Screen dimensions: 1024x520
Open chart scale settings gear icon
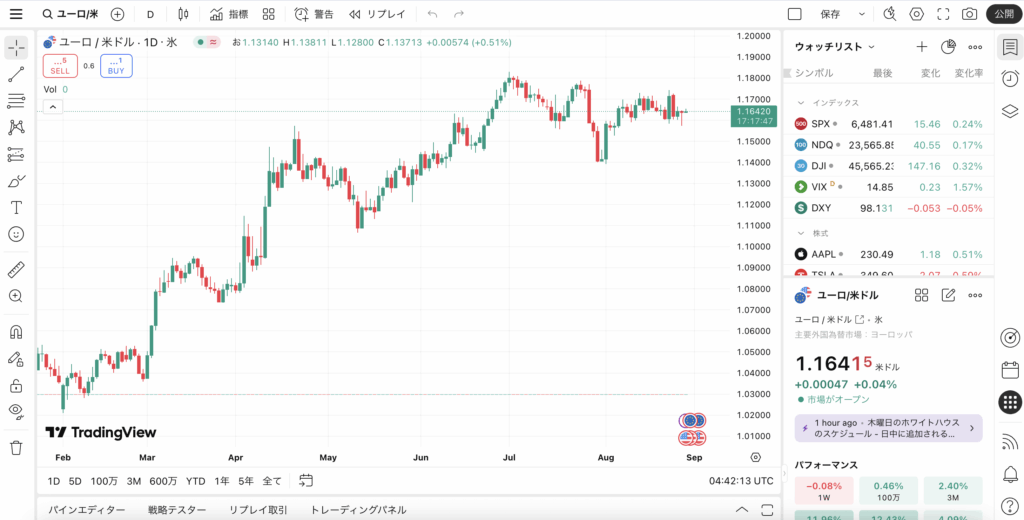tap(756, 457)
